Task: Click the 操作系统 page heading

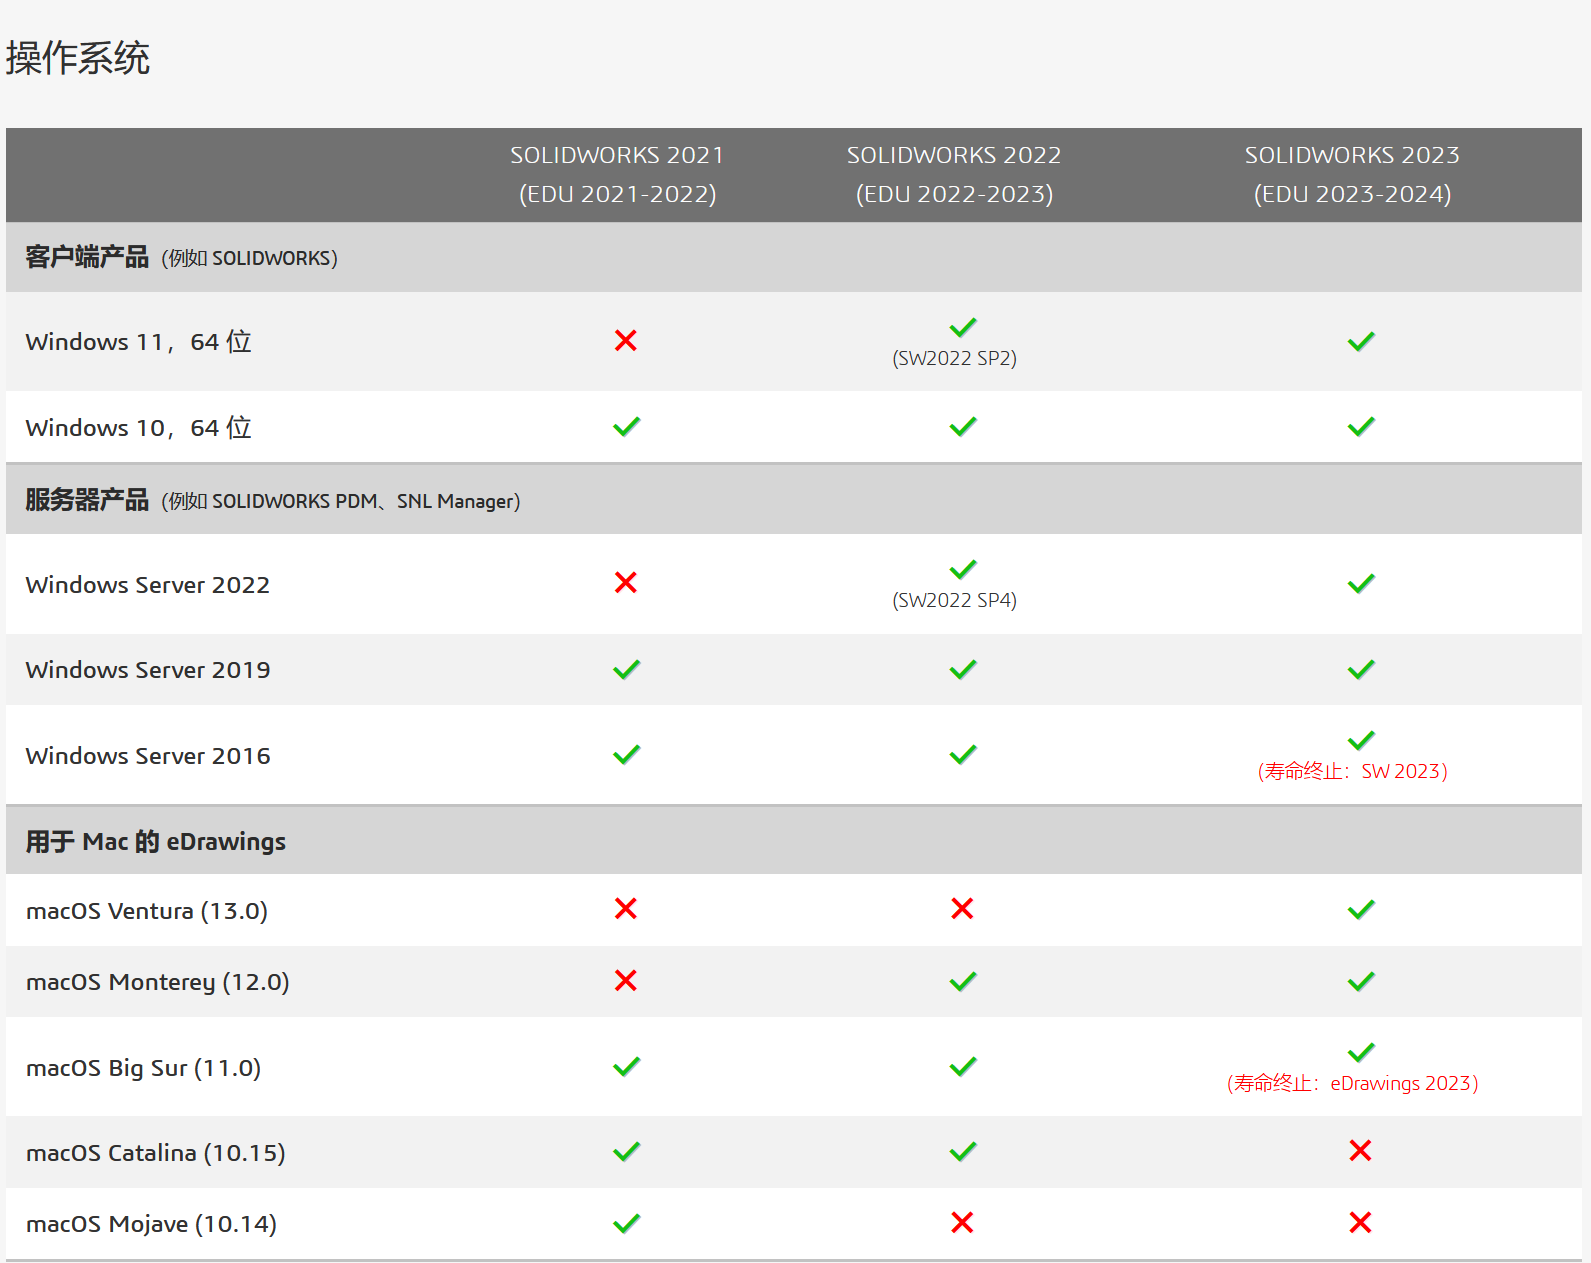Action: tap(78, 58)
